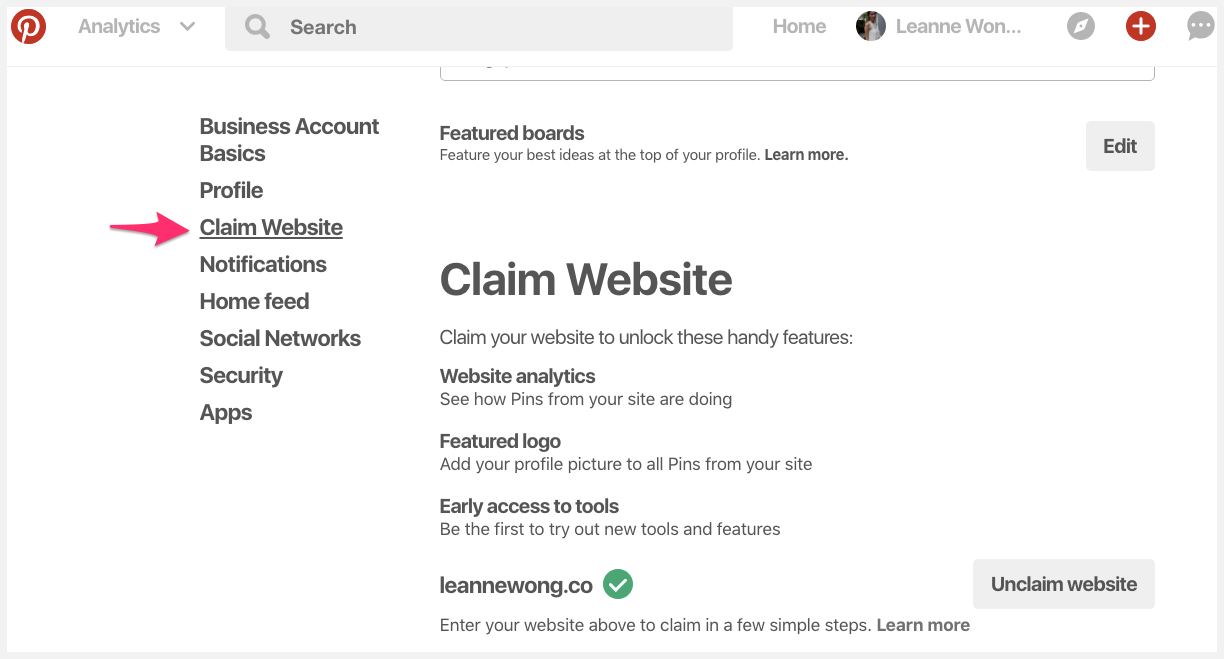Open the Analytics dropdown
1224x659 pixels.
point(135,26)
